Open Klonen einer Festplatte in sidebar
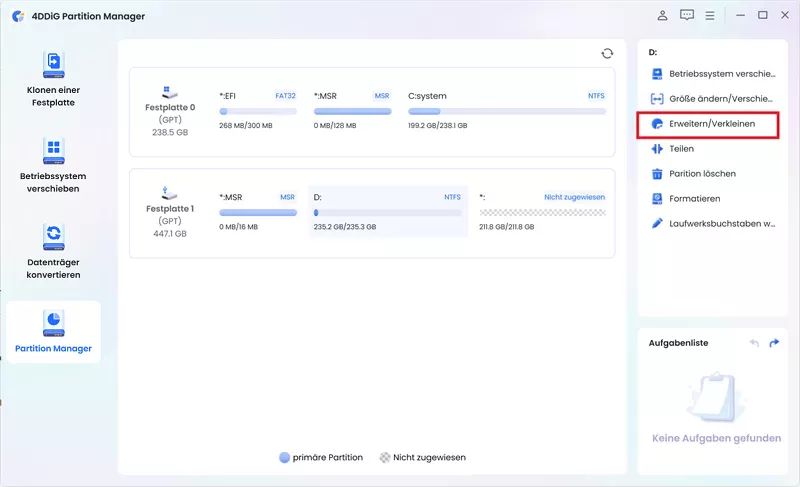 click(x=54, y=79)
